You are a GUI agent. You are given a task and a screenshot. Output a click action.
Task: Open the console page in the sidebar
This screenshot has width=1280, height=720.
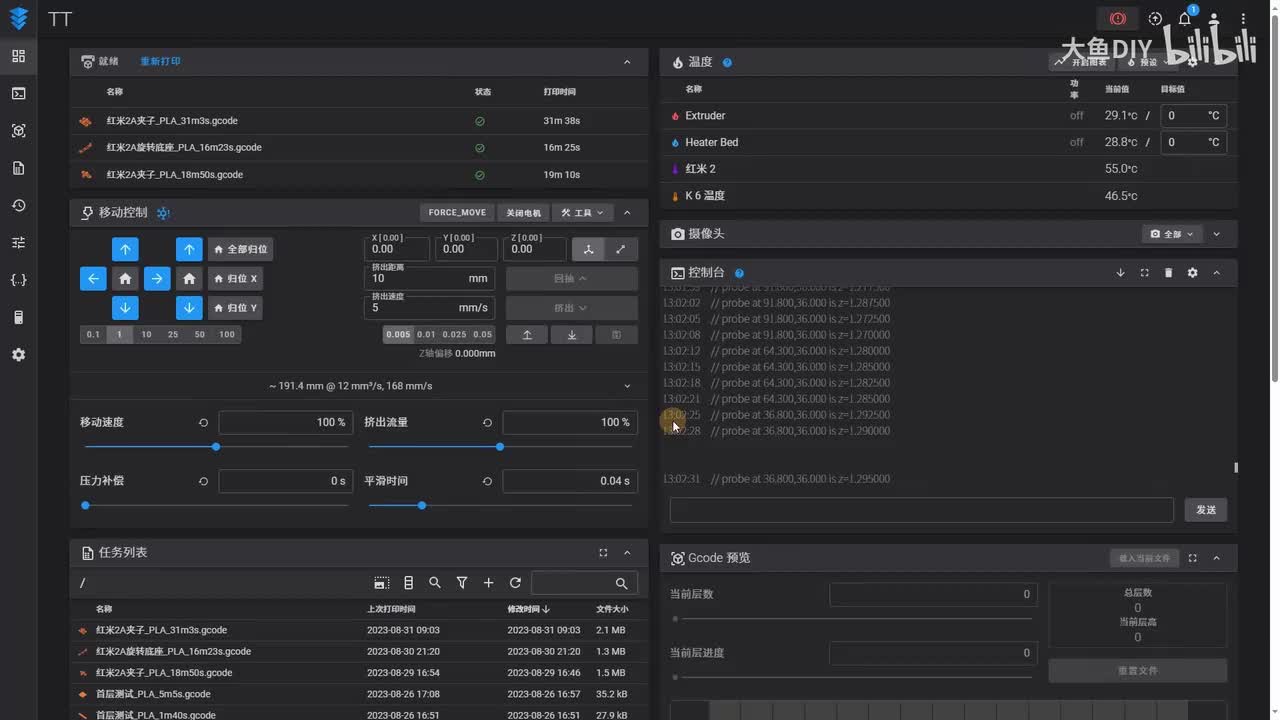pyautogui.click(x=18, y=93)
